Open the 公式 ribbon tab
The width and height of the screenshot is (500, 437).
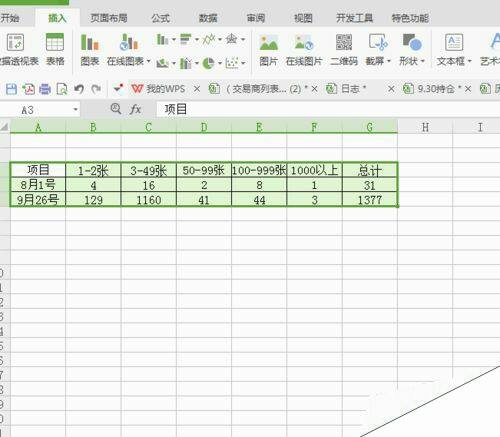(x=161, y=18)
